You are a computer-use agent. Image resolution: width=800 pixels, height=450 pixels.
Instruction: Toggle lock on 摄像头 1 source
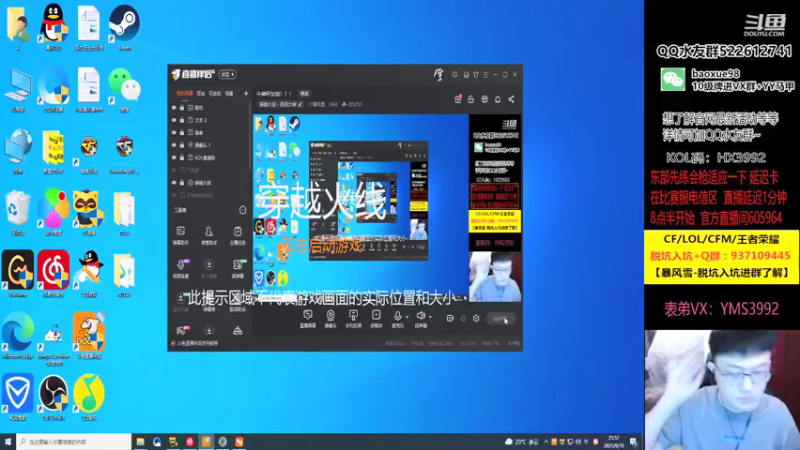click(182, 145)
